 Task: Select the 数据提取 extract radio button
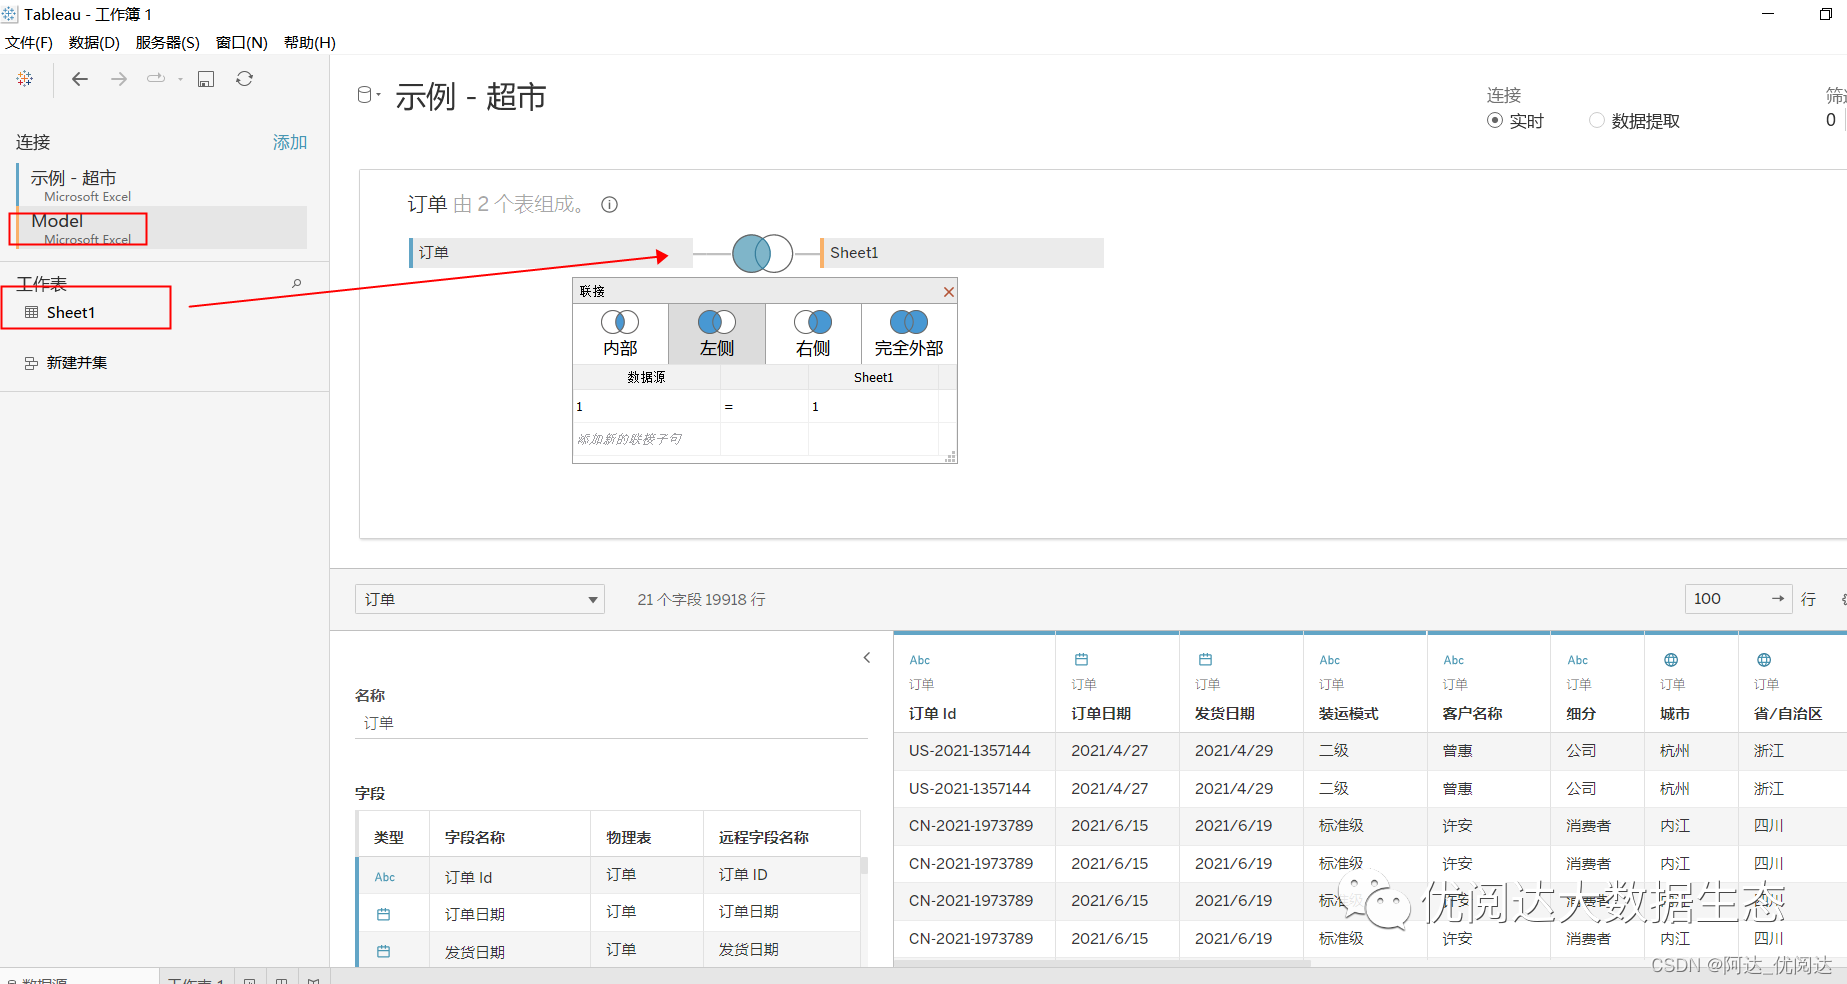click(x=1597, y=121)
